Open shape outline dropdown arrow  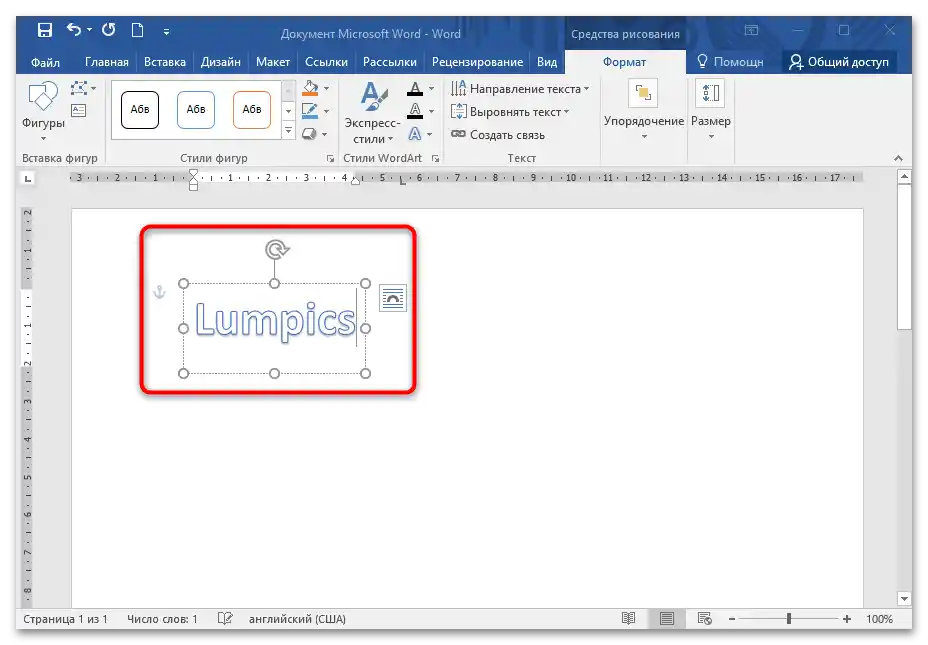[327, 111]
